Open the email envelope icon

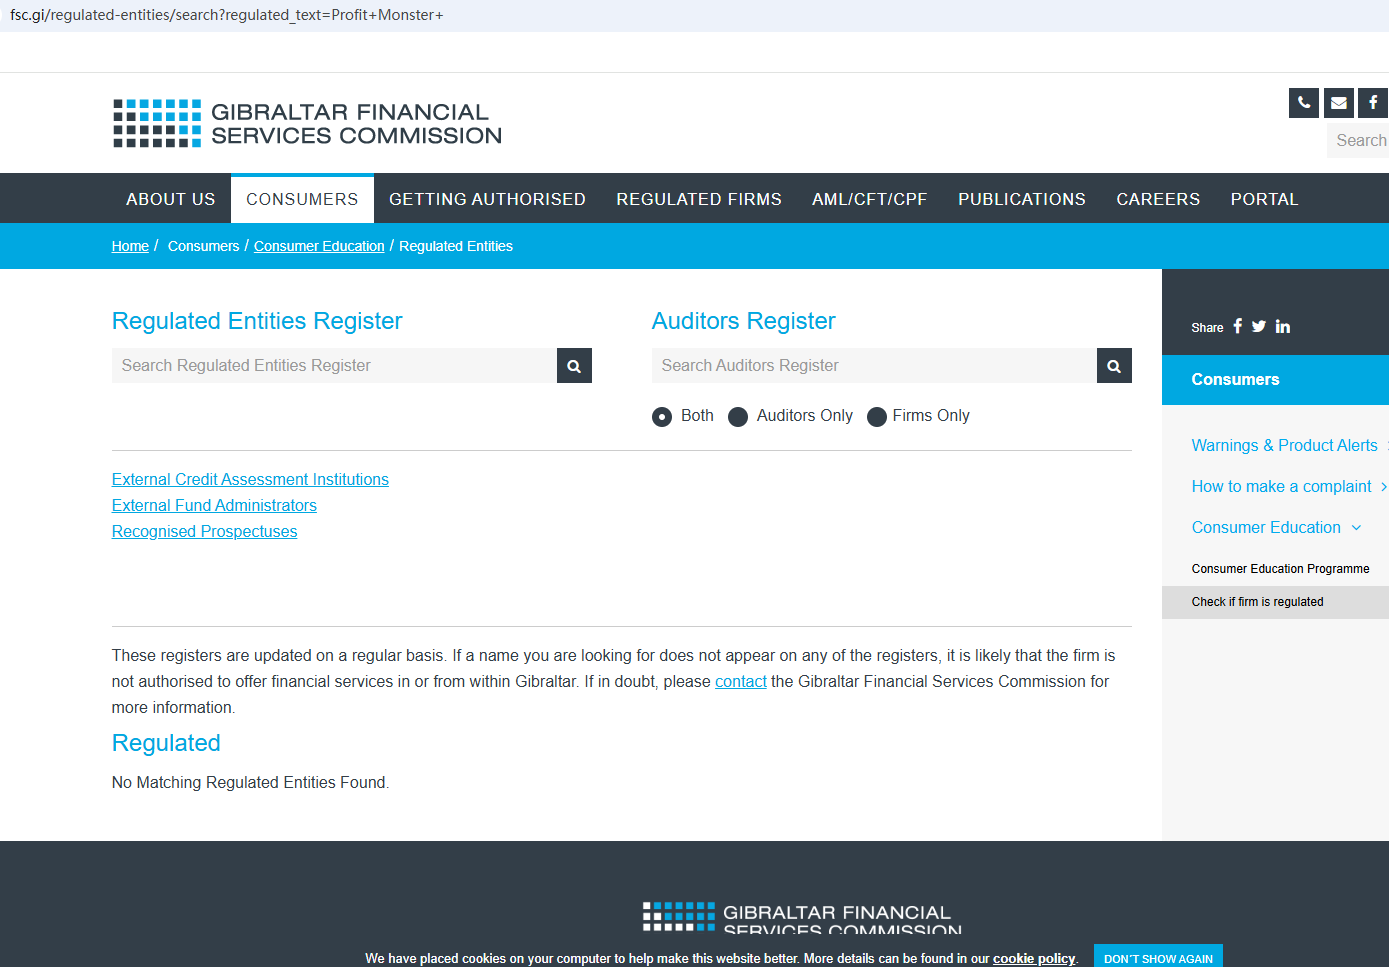[1339, 103]
